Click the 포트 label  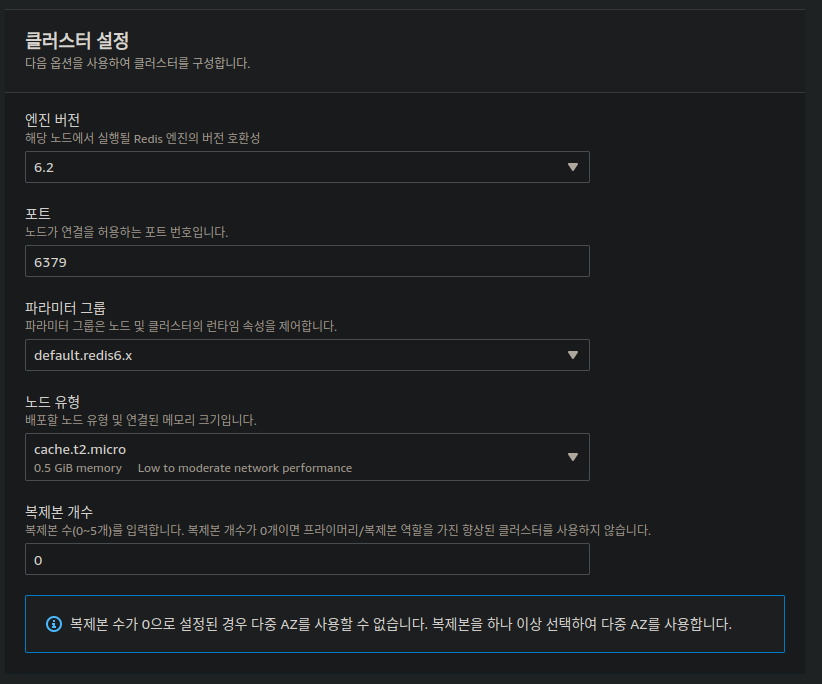click(x=38, y=214)
